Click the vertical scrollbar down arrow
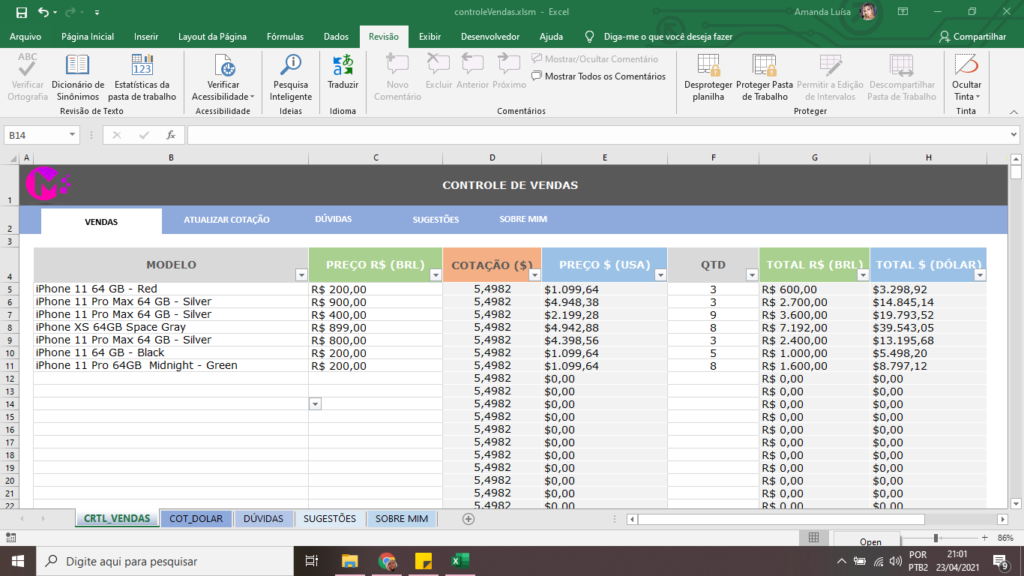Viewport: 1024px width, 576px height. [x=1016, y=504]
